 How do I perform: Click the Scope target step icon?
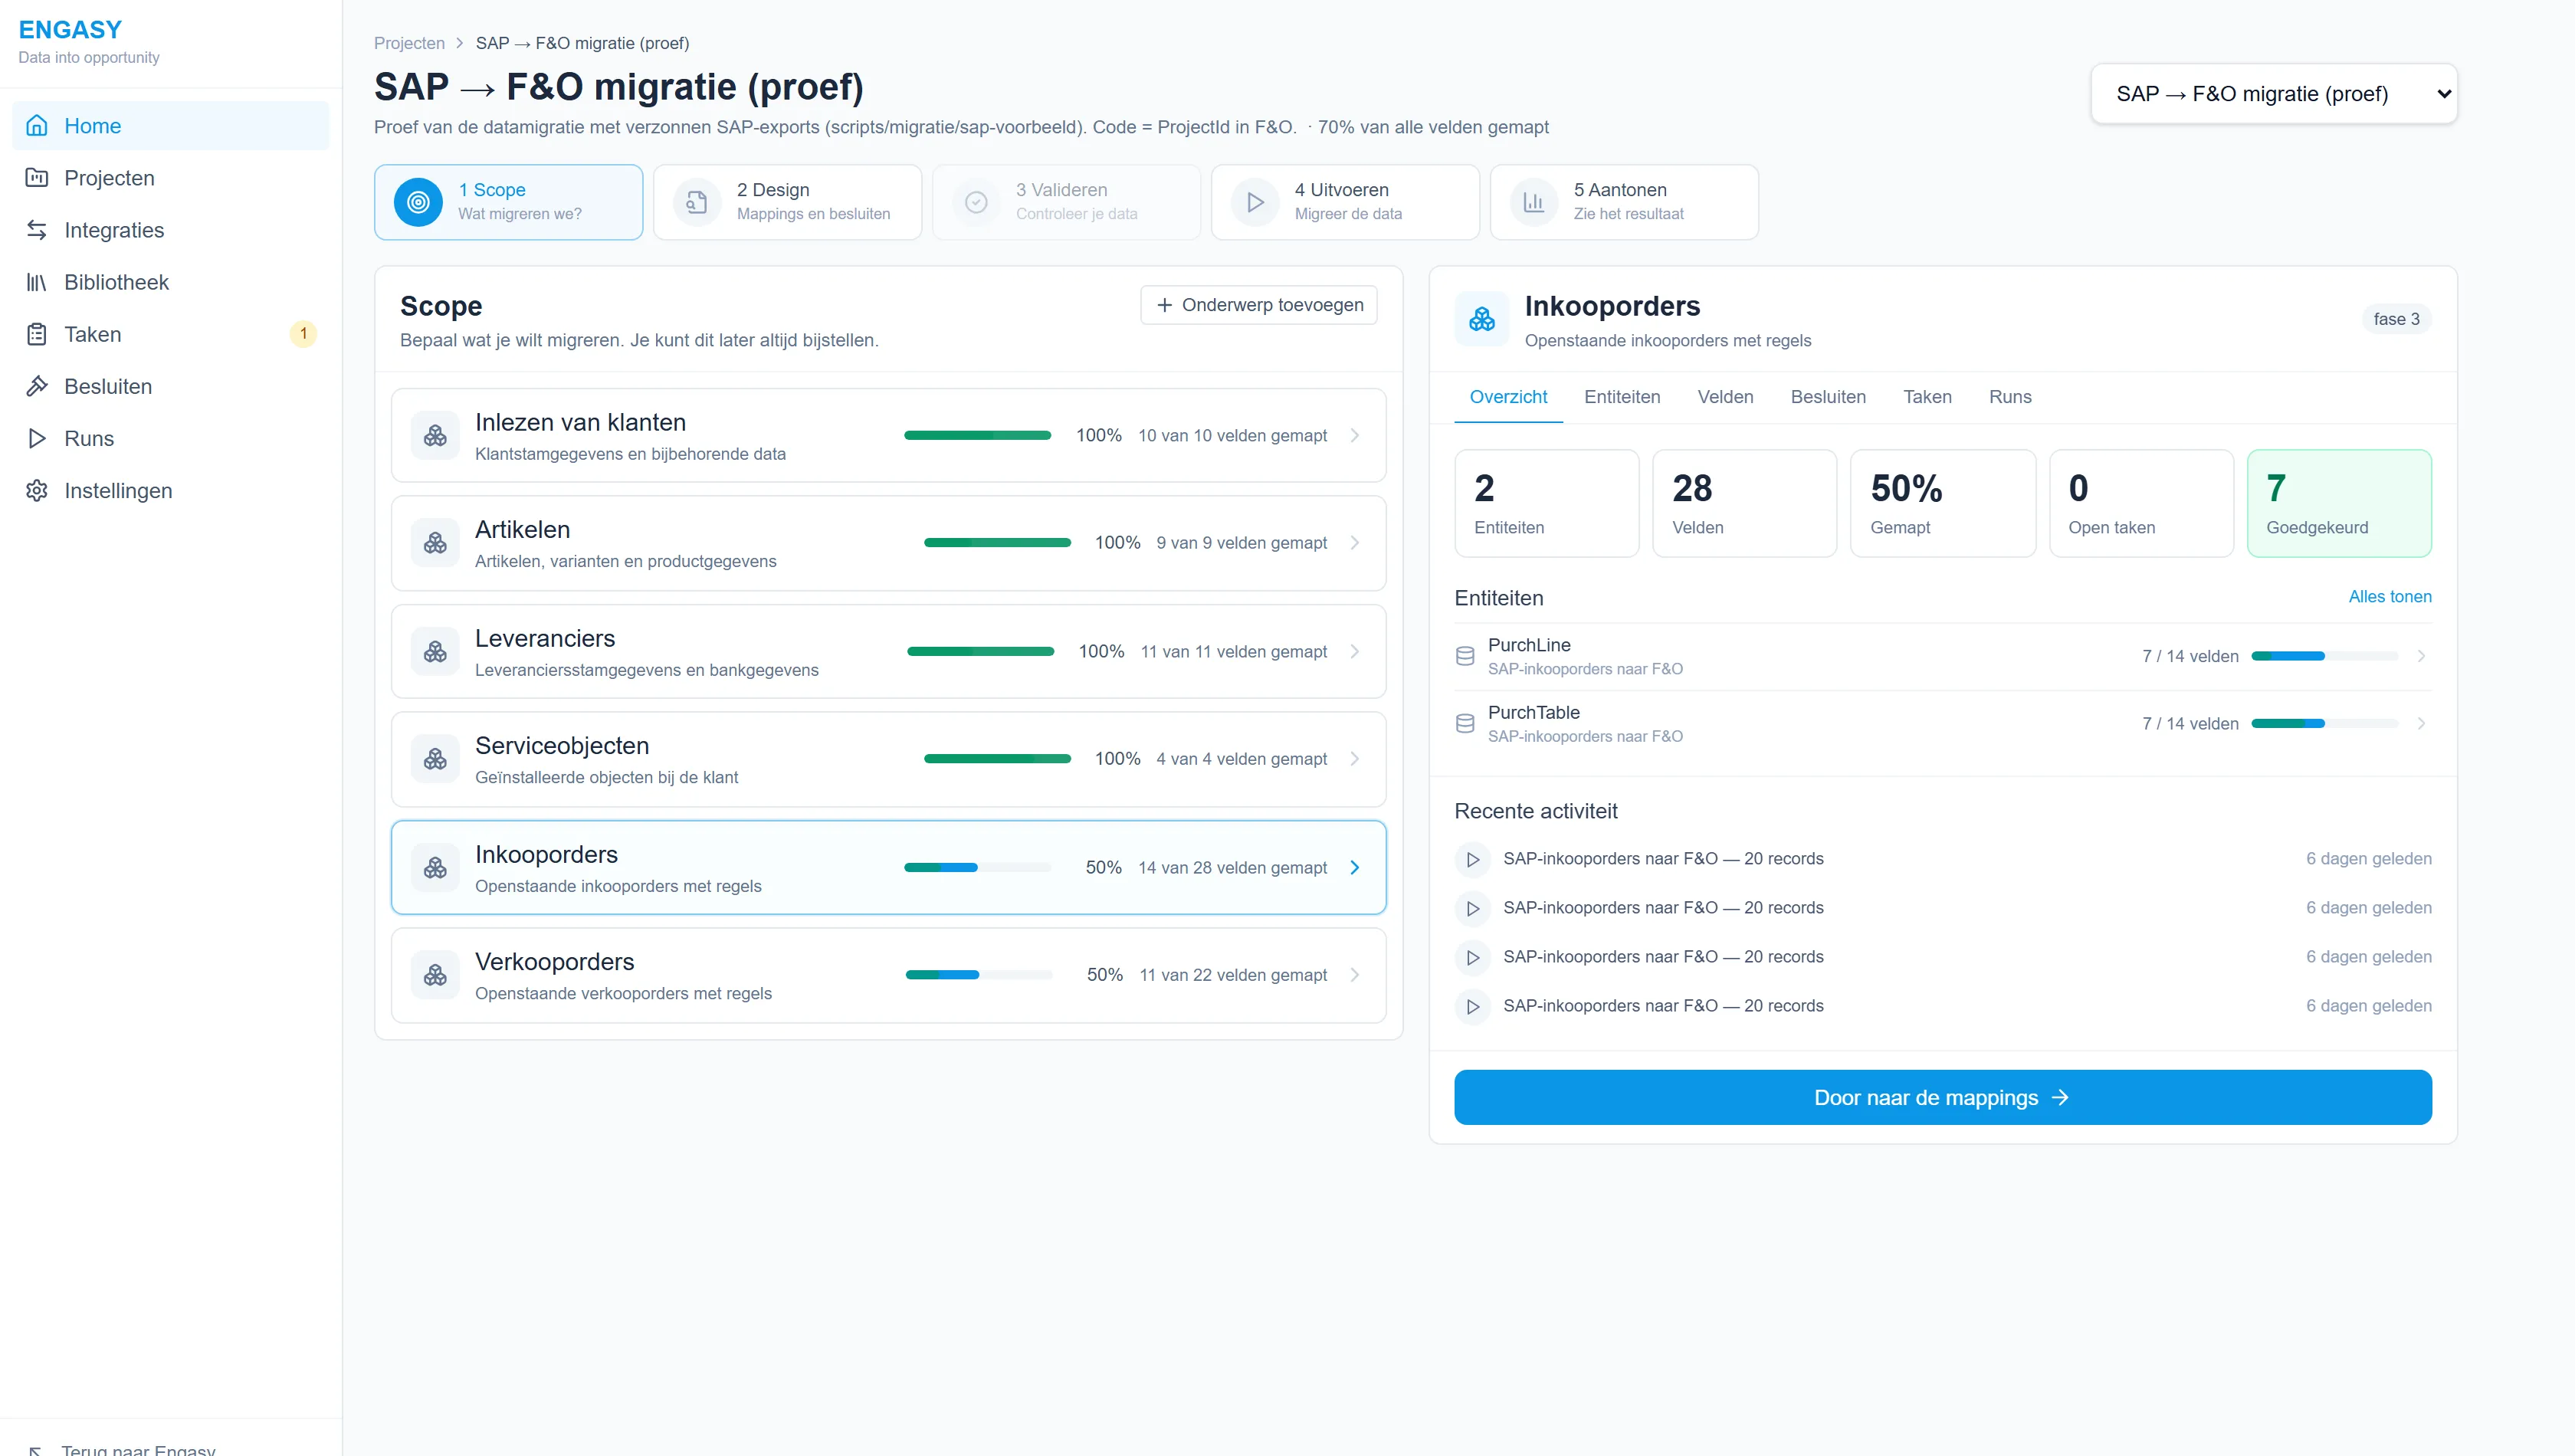tap(418, 202)
